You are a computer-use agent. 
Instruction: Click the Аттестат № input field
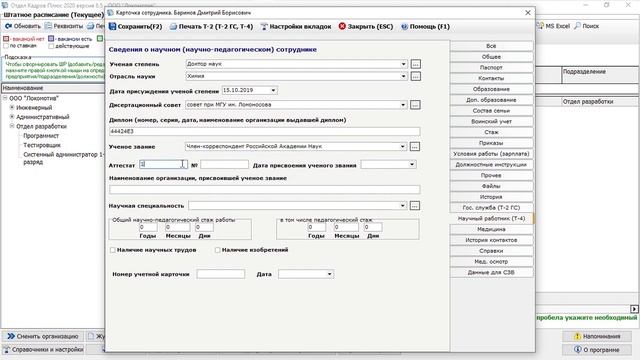pos(224,164)
